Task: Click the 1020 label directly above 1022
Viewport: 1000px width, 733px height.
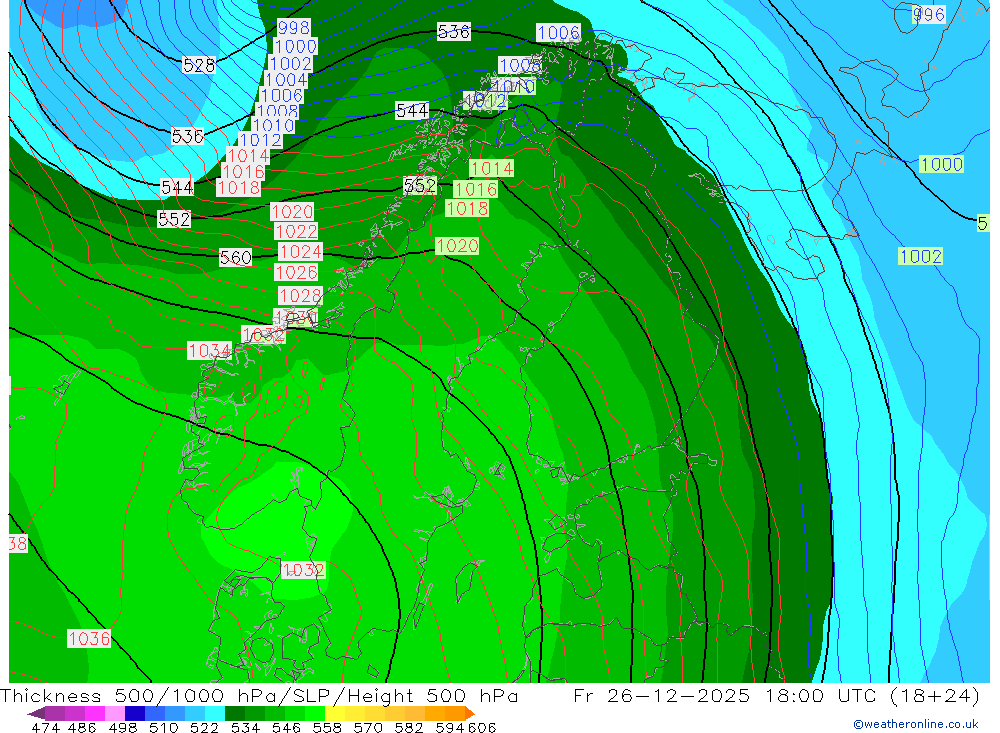Action: coord(292,211)
